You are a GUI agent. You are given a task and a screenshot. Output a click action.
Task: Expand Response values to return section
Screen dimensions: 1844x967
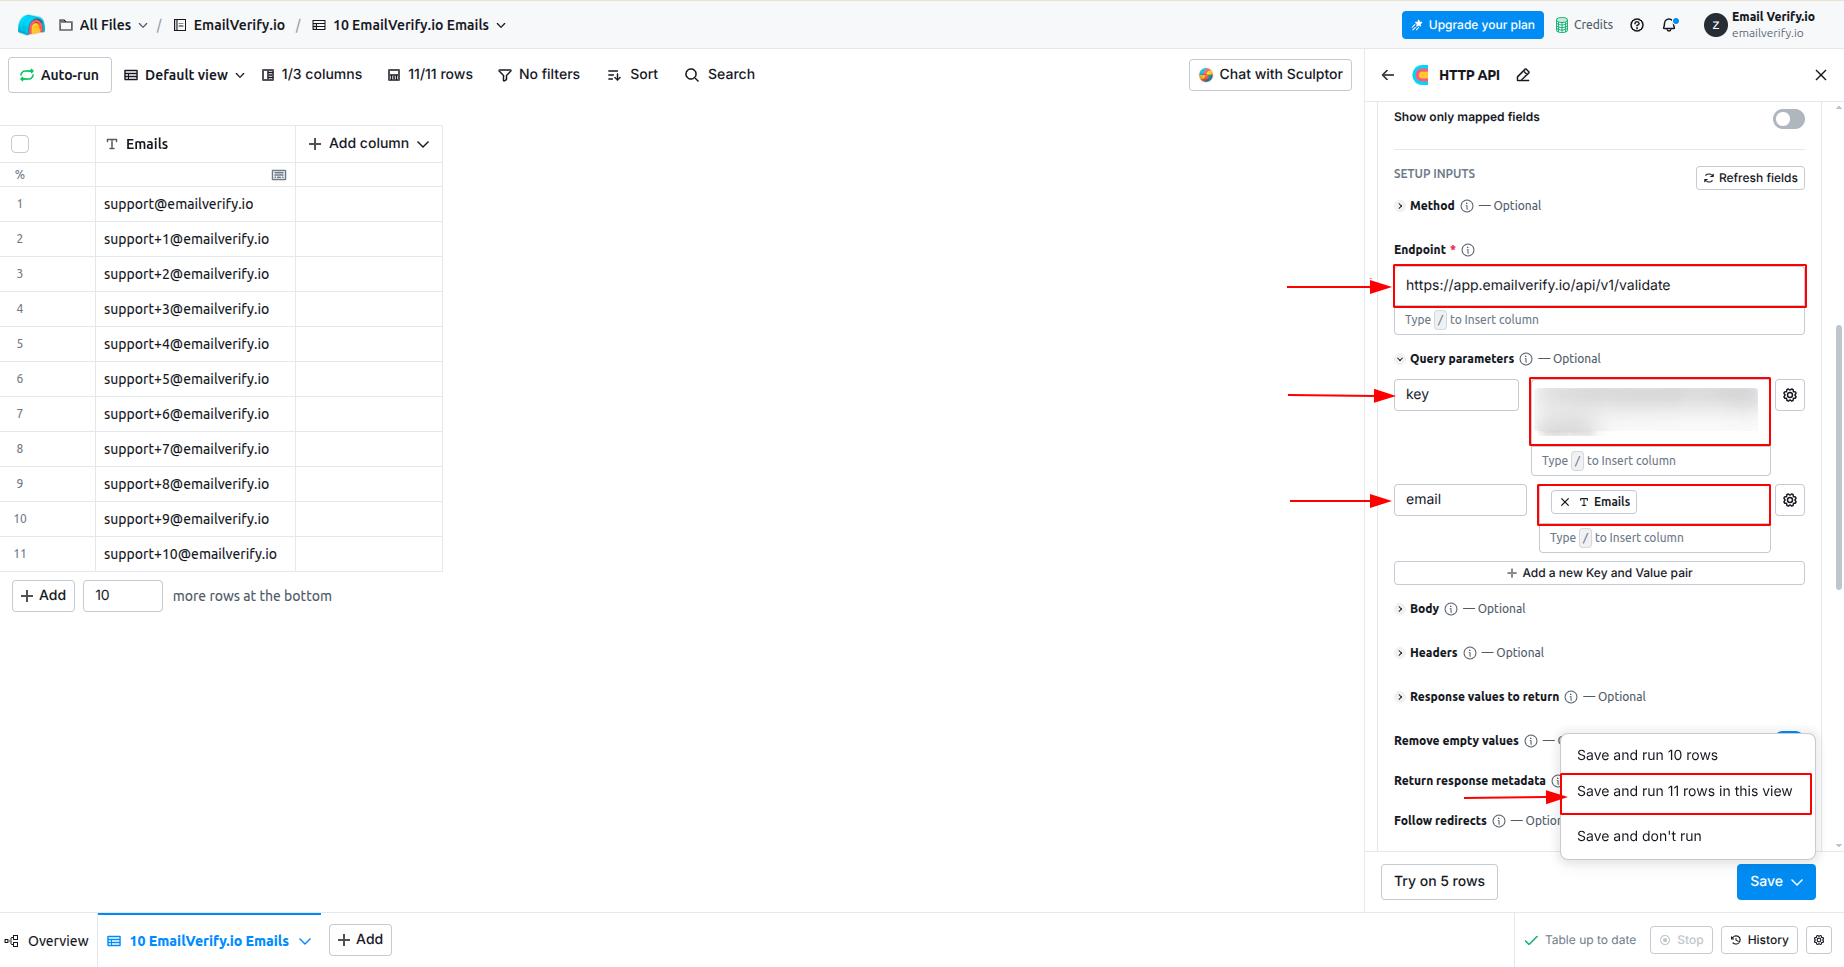1400,697
